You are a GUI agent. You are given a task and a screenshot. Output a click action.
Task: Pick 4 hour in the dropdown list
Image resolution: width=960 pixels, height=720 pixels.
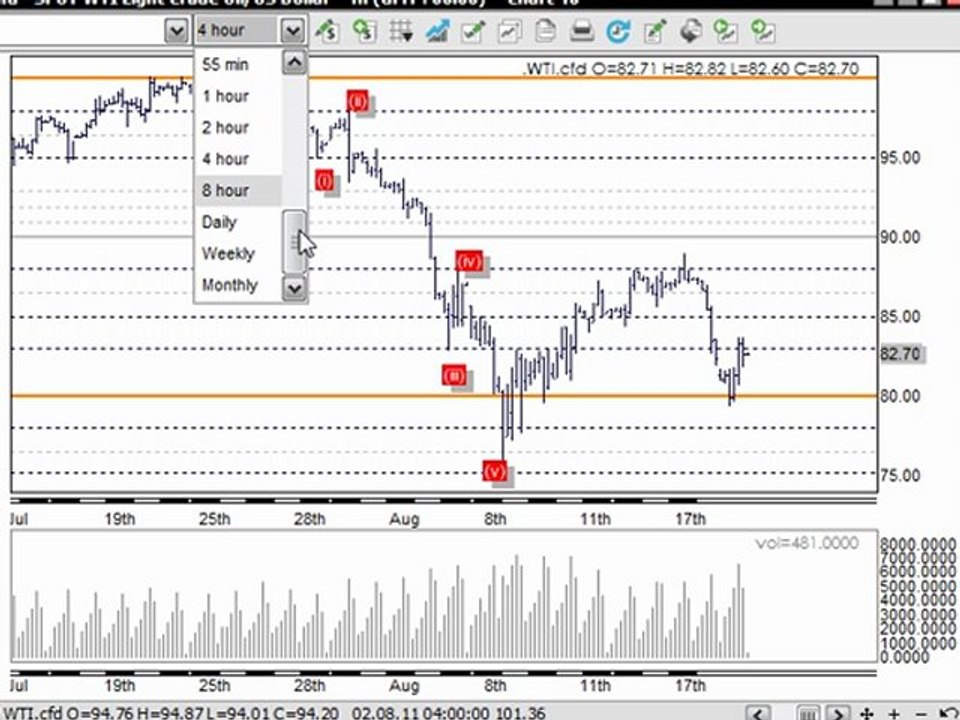point(238,159)
